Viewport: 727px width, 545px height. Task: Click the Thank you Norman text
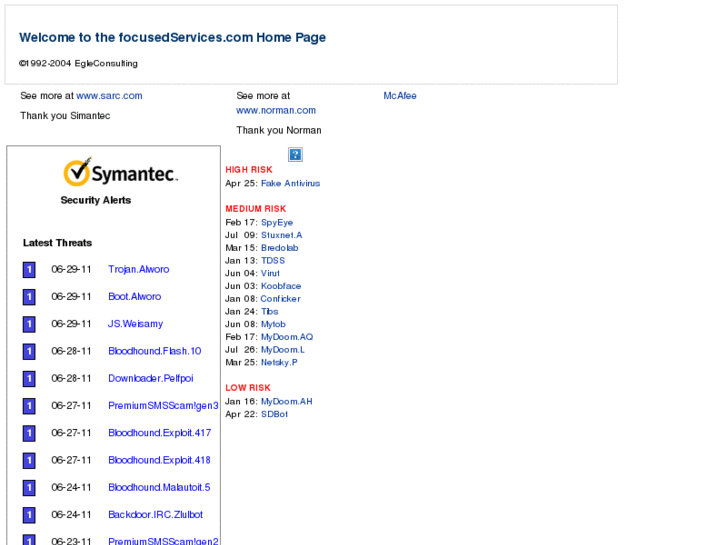tap(279, 130)
